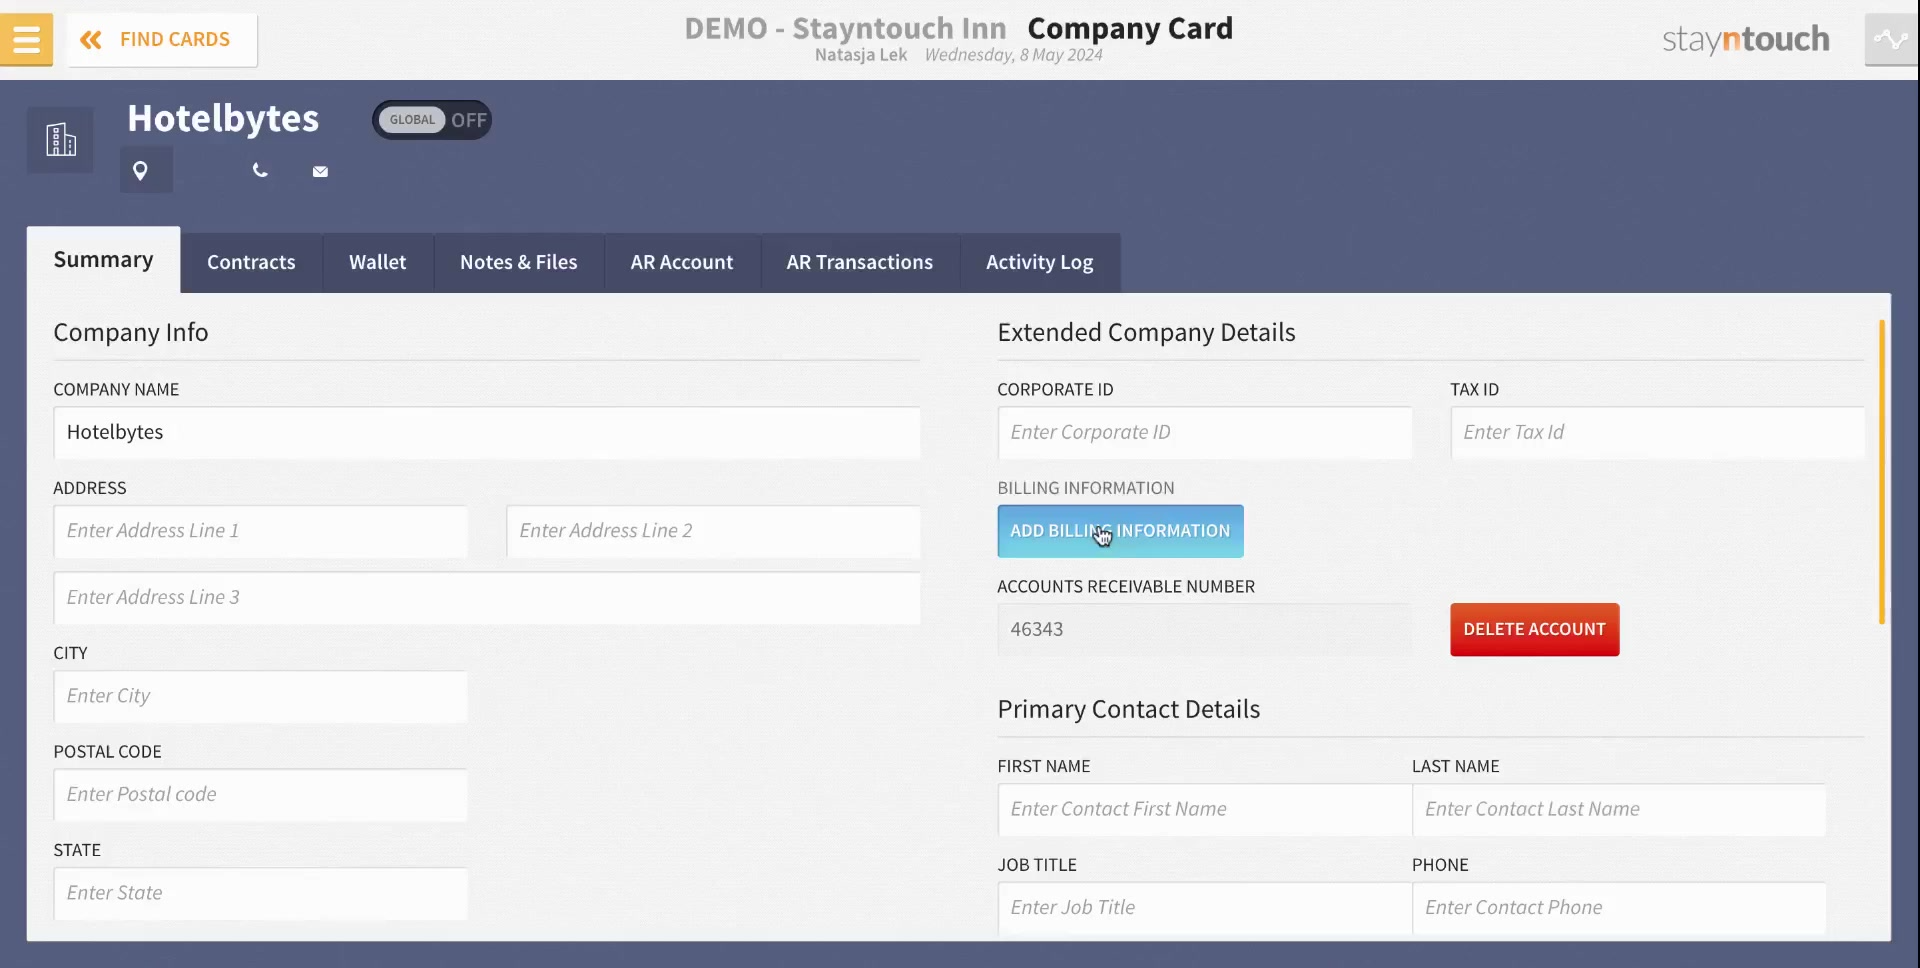
Task: Open the AR Transactions tab
Action: [x=860, y=263]
